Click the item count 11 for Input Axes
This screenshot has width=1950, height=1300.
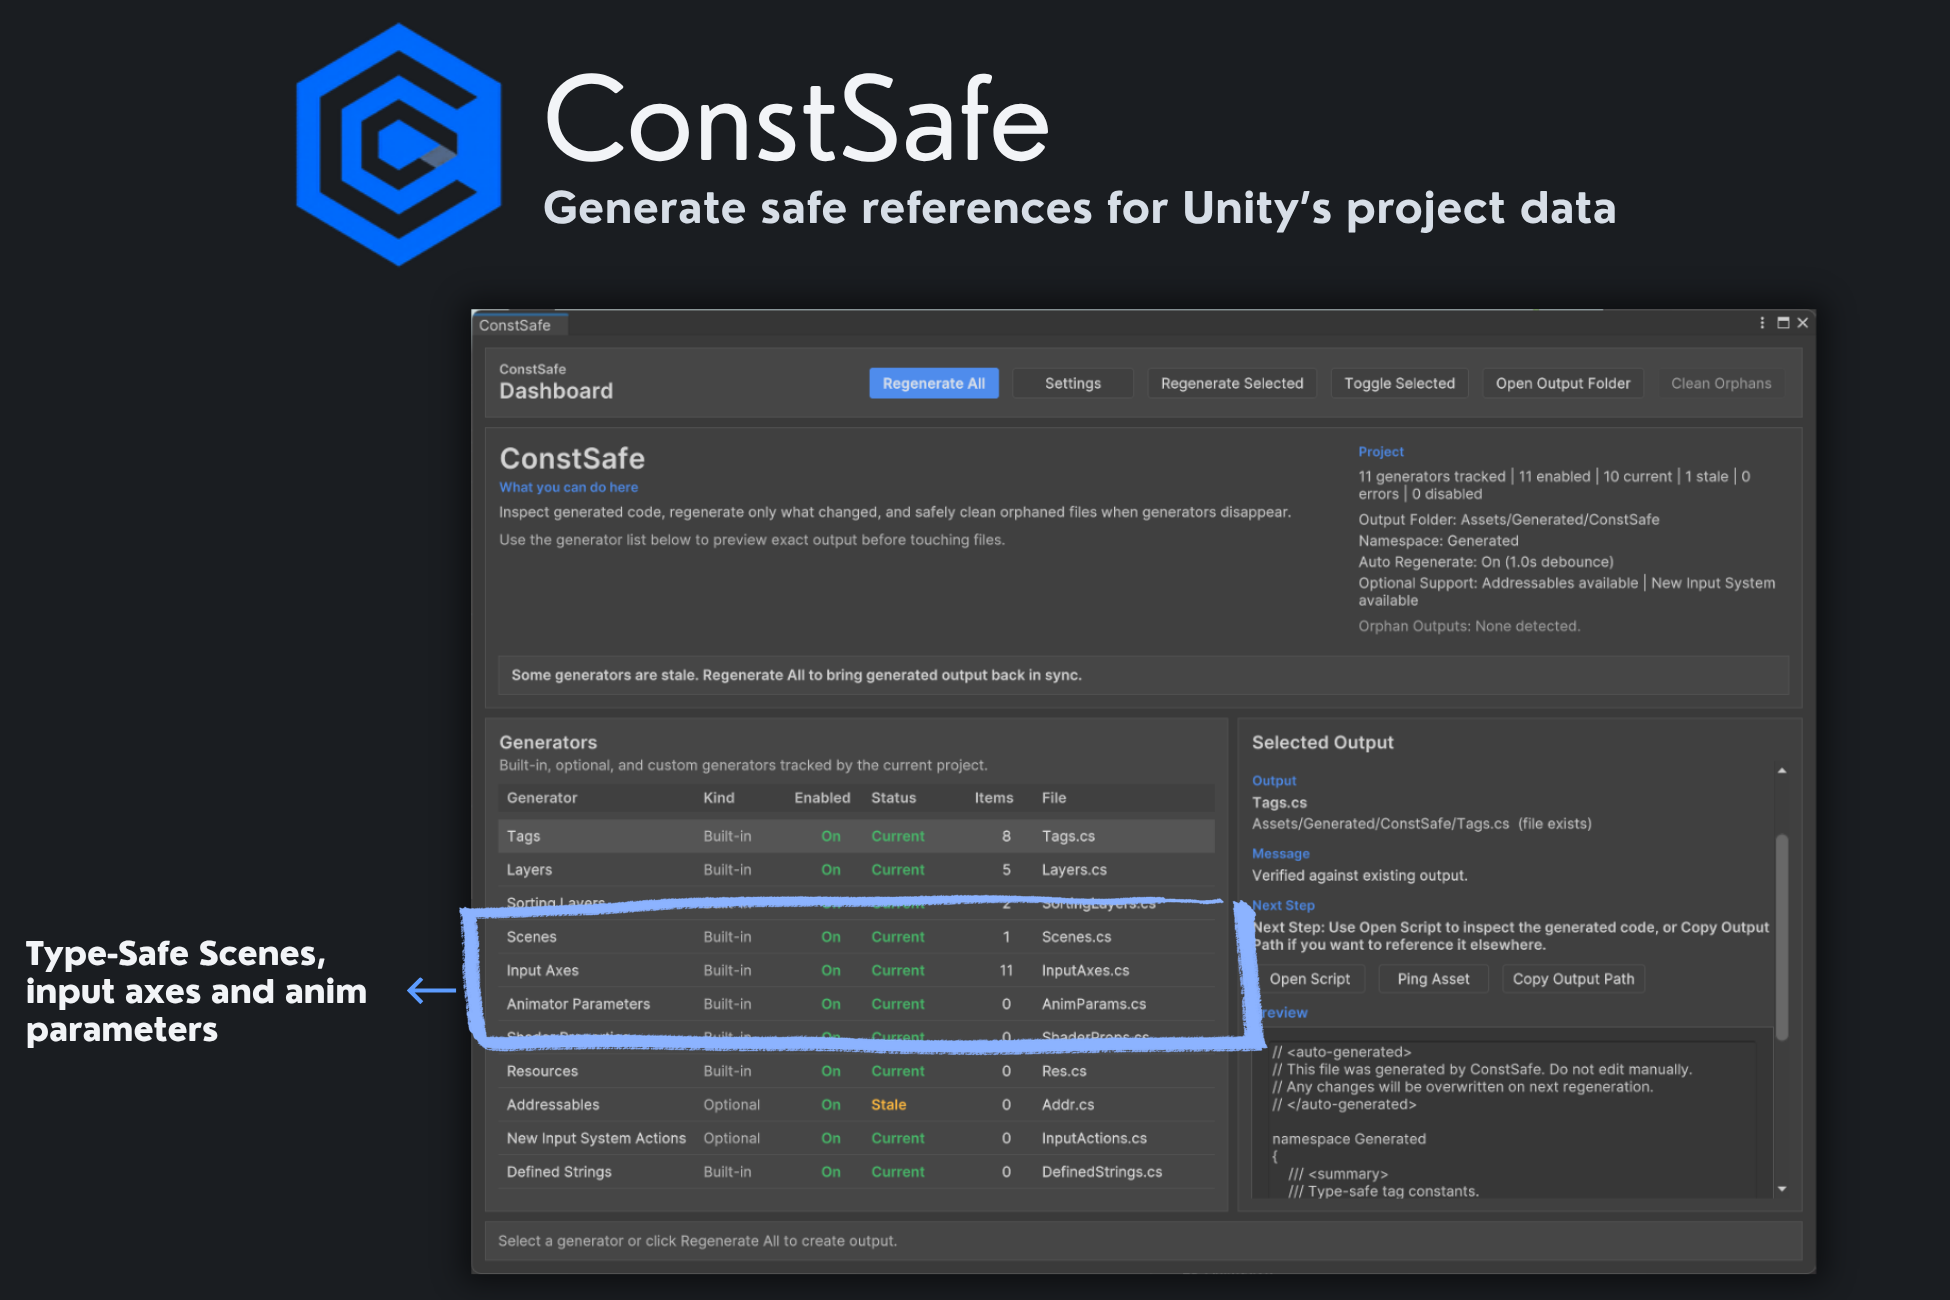(x=1006, y=970)
